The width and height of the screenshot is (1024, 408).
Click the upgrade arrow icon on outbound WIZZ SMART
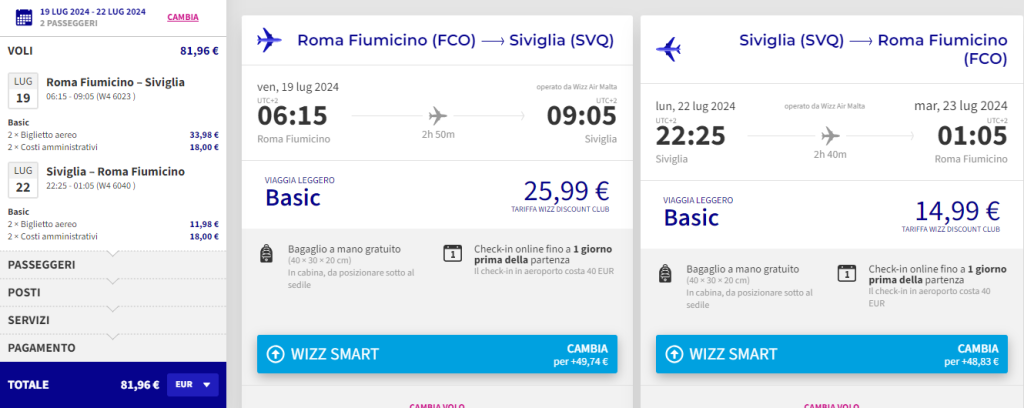pyautogui.click(x=276, y=354)
